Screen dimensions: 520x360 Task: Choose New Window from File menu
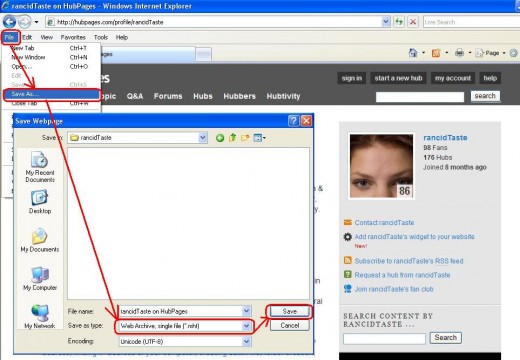pyautogui.click(x=50, y=57)
